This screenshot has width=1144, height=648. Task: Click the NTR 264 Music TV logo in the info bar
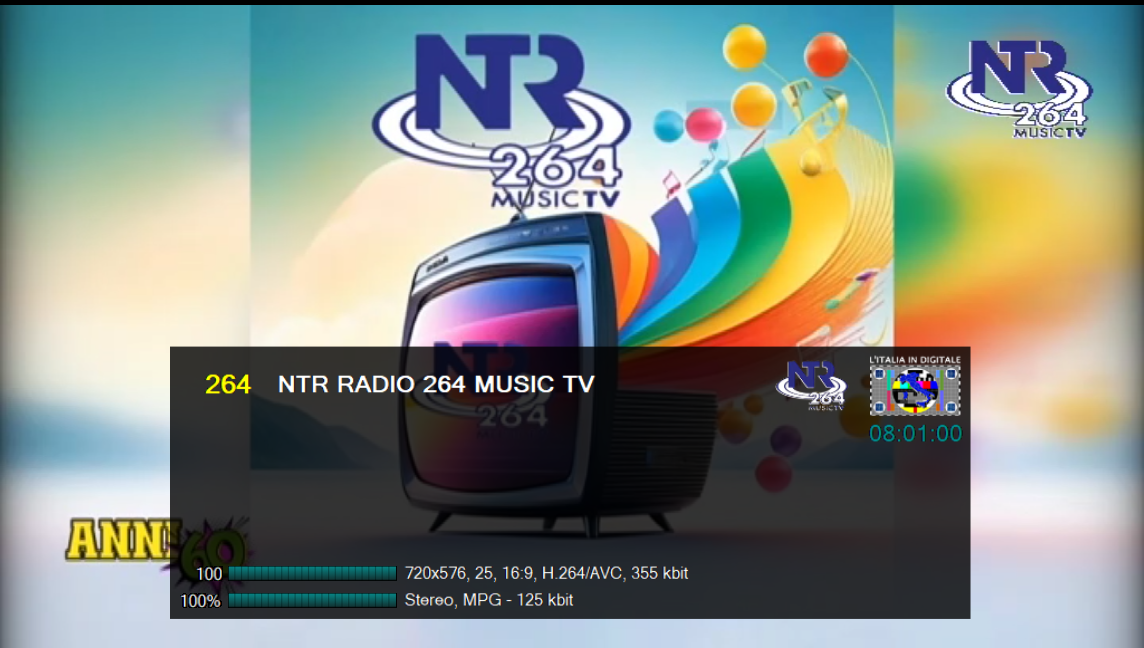click(x=811, y=386)
